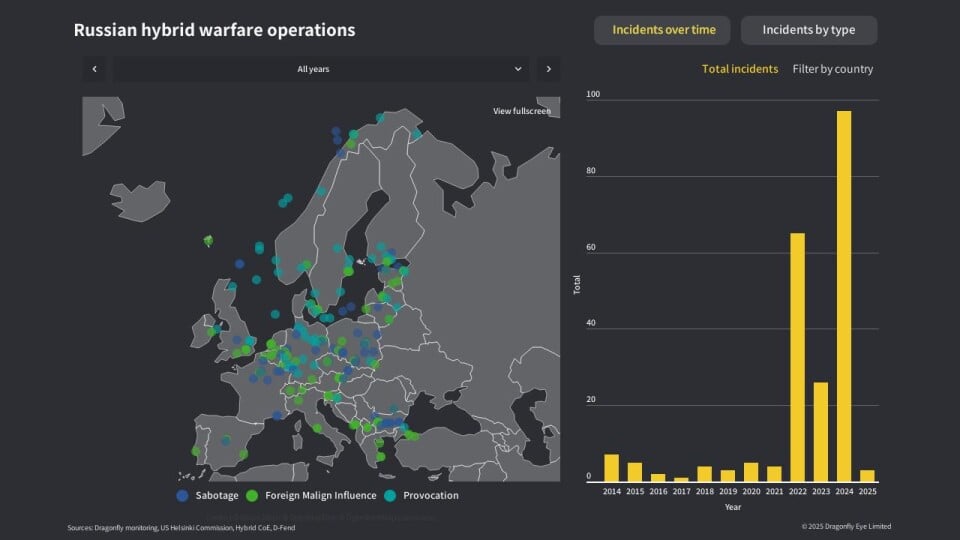The width and height of the screenshot is (960, 540).
Task: Click the 2024 bar in the chart
Action: click(x=844, y=296)
